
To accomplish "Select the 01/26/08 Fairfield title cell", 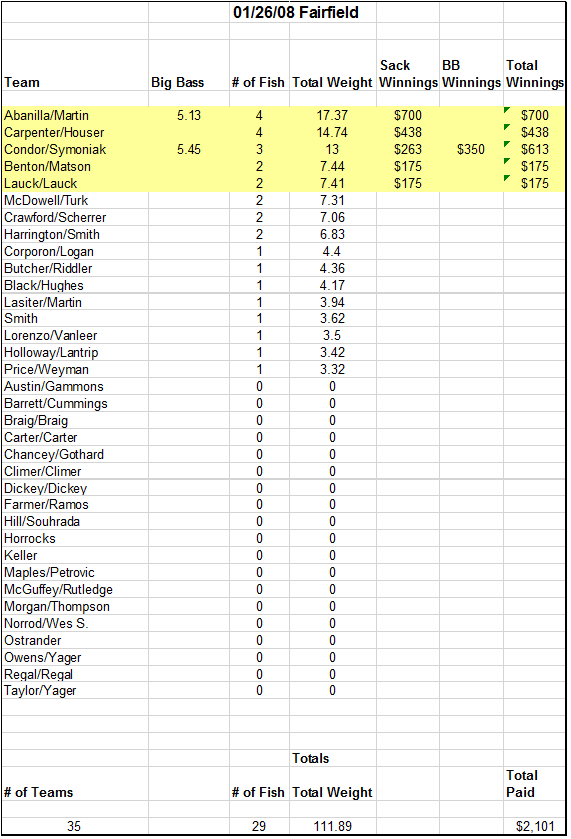I will (x=296, y=12).
